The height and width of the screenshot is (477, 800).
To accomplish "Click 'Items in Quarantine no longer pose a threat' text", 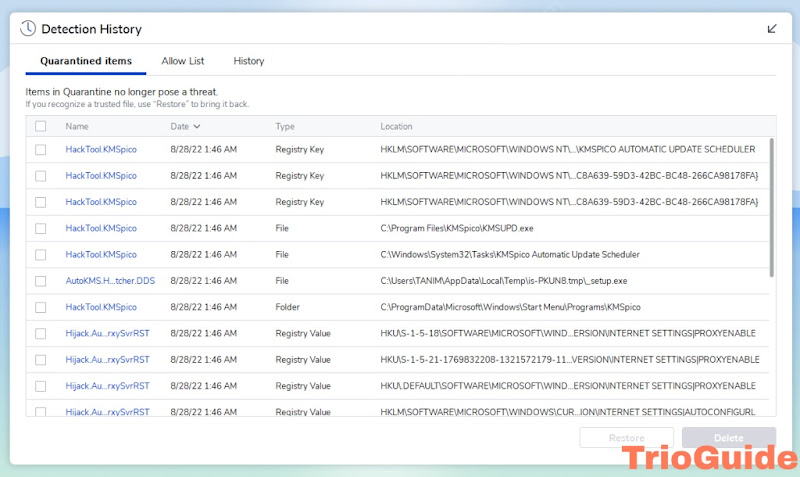I will tap(121, 92).
